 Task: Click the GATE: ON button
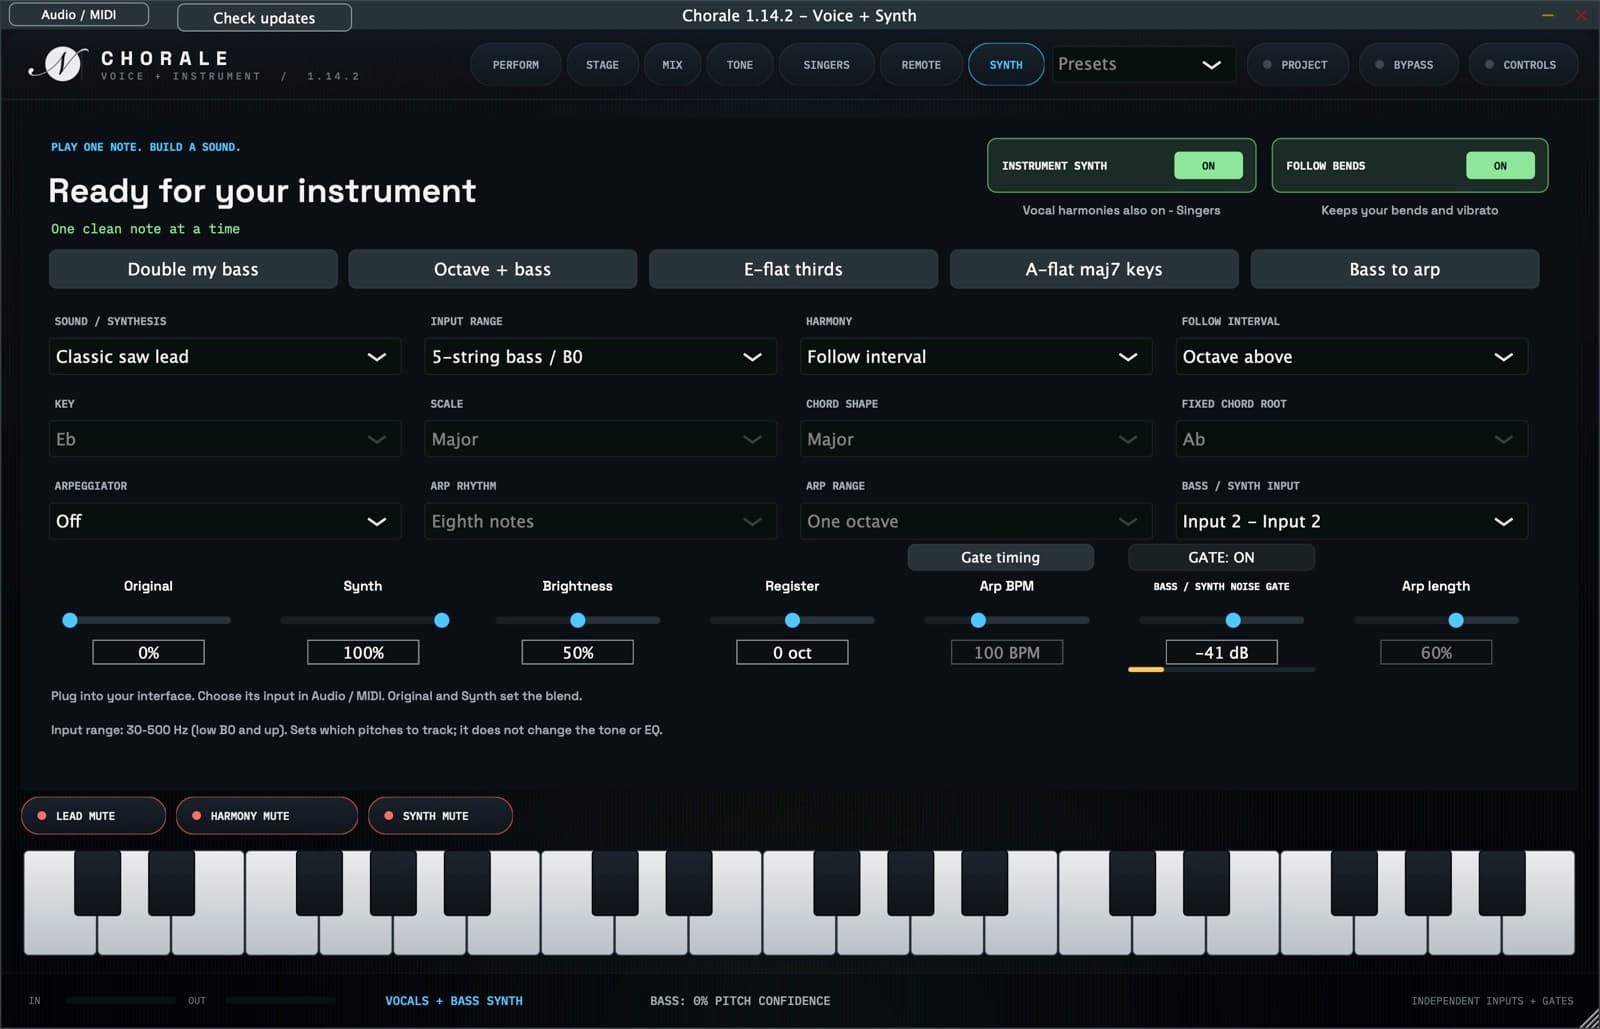click(x=1221, y=557)
